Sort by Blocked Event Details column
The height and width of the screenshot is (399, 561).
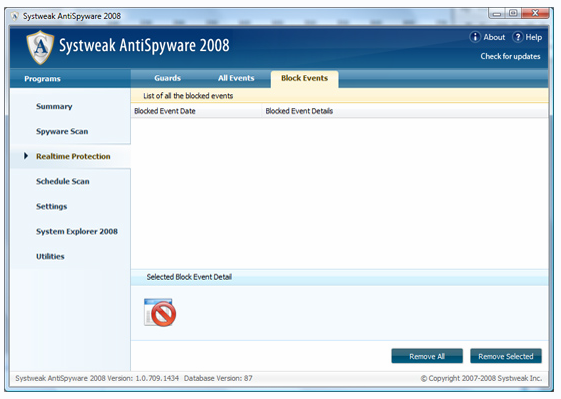(x=405, y=111)
